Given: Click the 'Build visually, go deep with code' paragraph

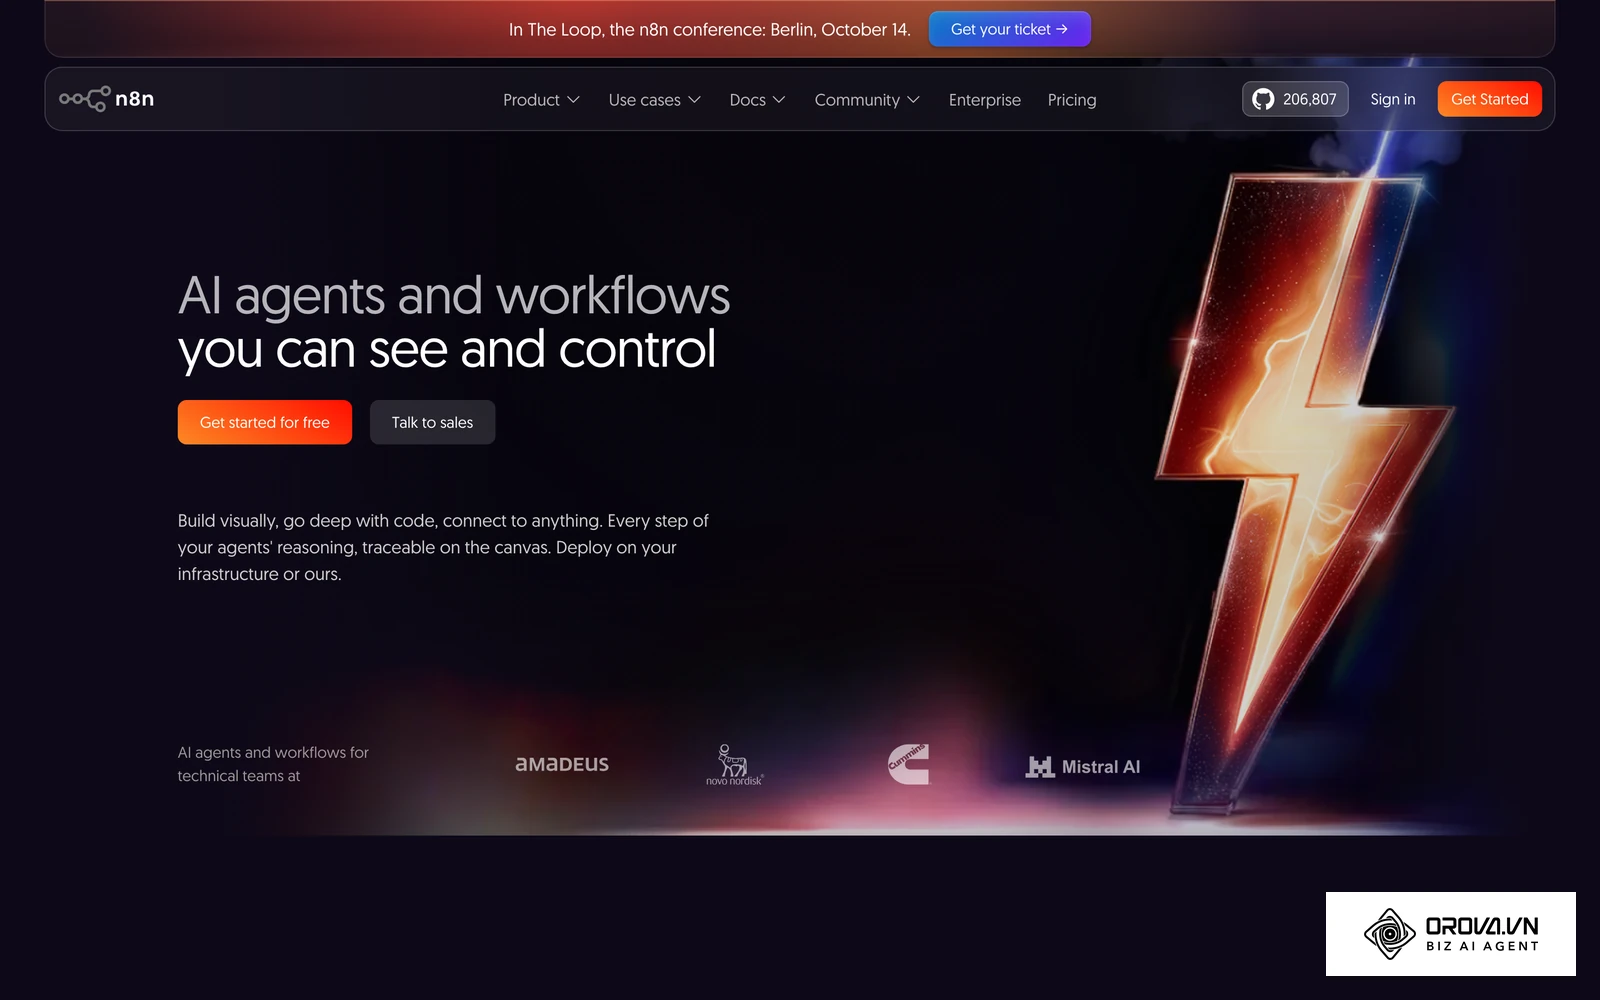Looking at the screenshot, I should coord(443,547).
